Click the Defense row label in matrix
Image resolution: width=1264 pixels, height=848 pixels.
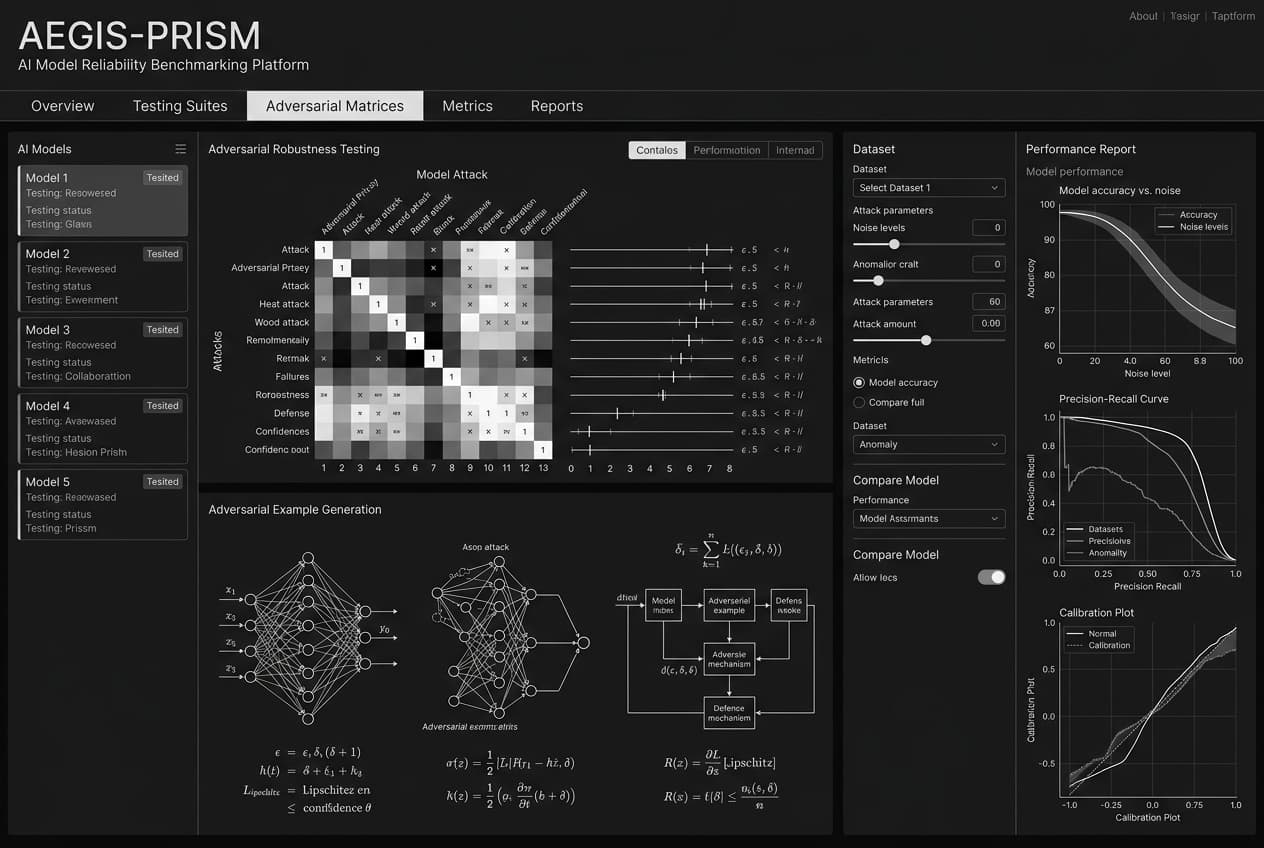[x=291, y=413]
